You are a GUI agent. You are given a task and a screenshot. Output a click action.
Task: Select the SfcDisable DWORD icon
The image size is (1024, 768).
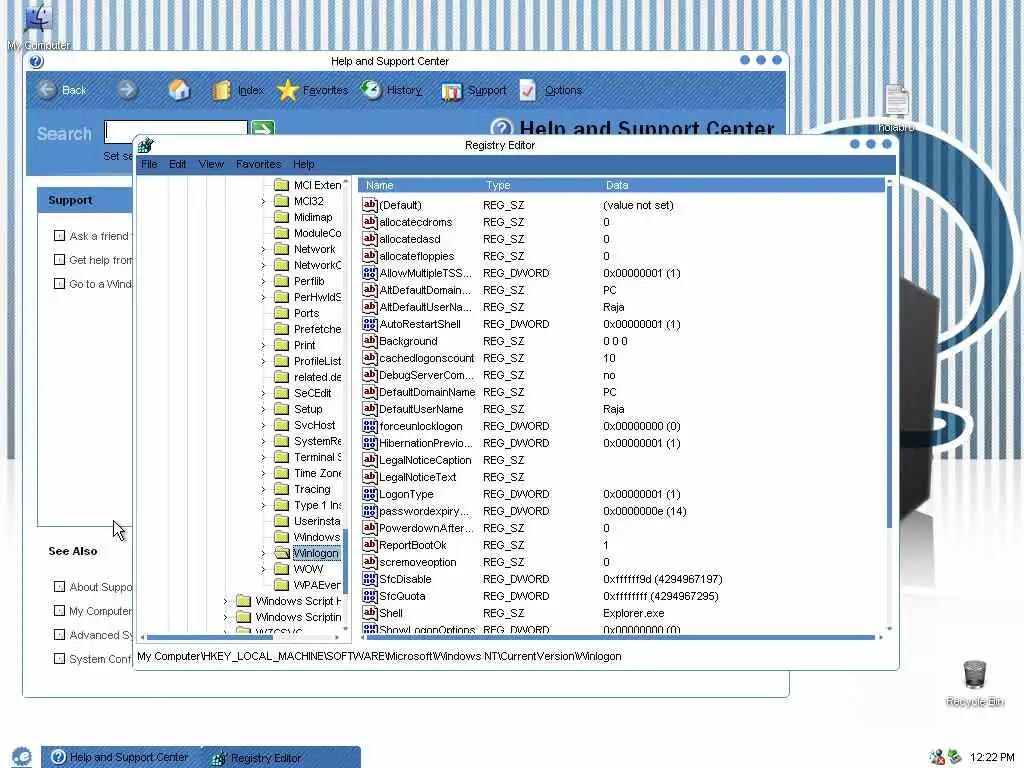(370, 579)
